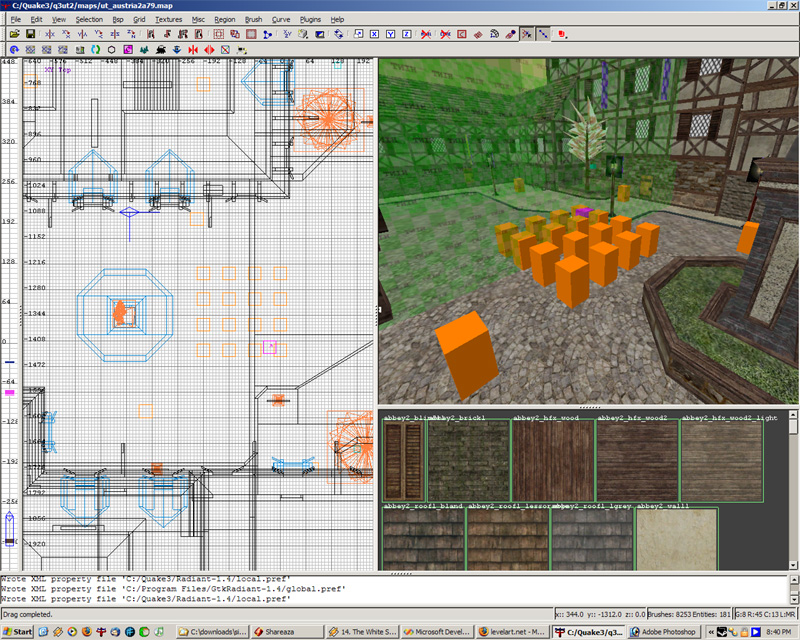Open the Bsp menu
The image size is (800, 640).
tap(118, 19)
